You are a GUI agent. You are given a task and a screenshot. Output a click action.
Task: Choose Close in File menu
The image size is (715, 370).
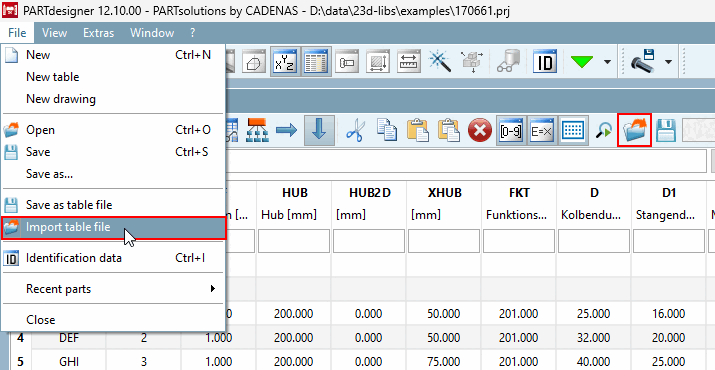click(113, 320)
